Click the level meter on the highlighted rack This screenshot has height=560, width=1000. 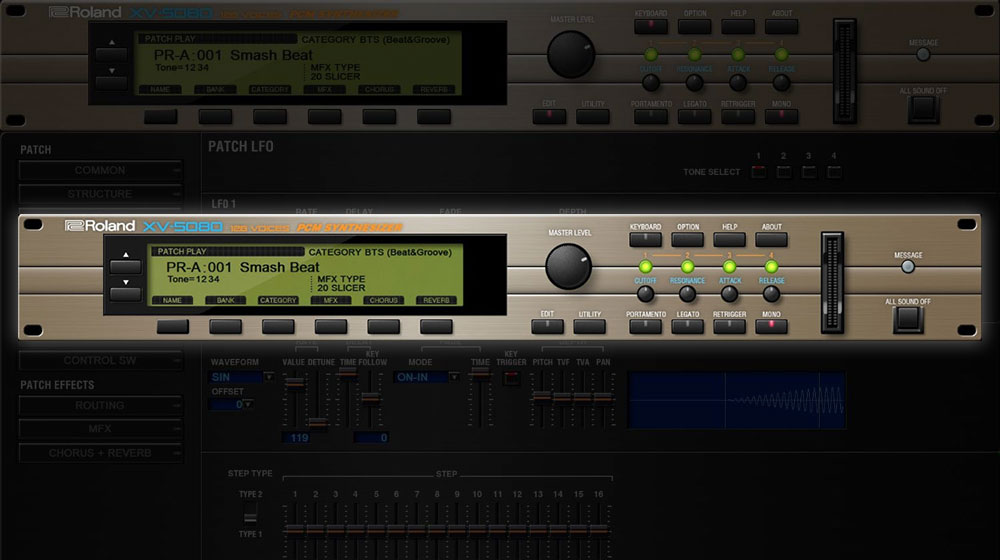tap(832, 282)
